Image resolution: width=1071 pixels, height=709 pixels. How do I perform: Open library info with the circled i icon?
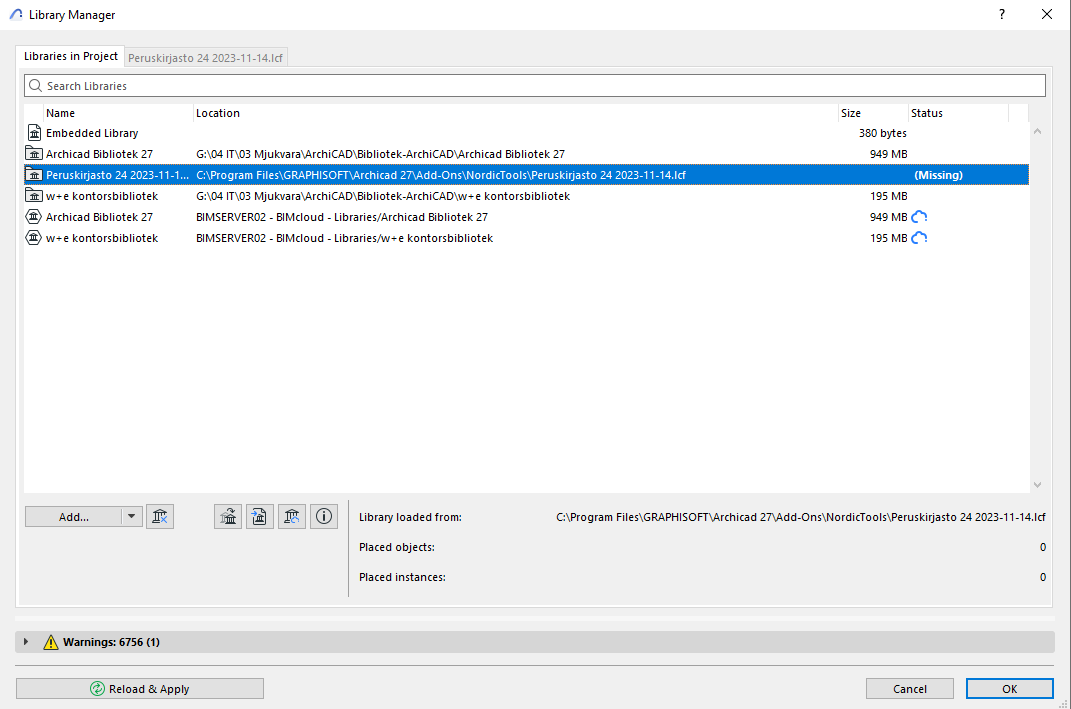coord(323,516)
